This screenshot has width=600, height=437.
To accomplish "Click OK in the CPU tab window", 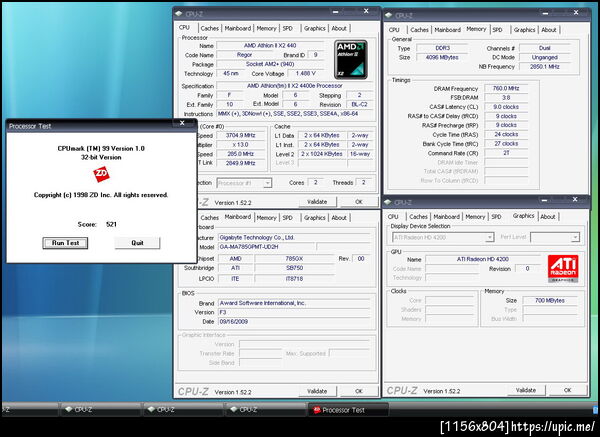I will (x=359, y=202).
